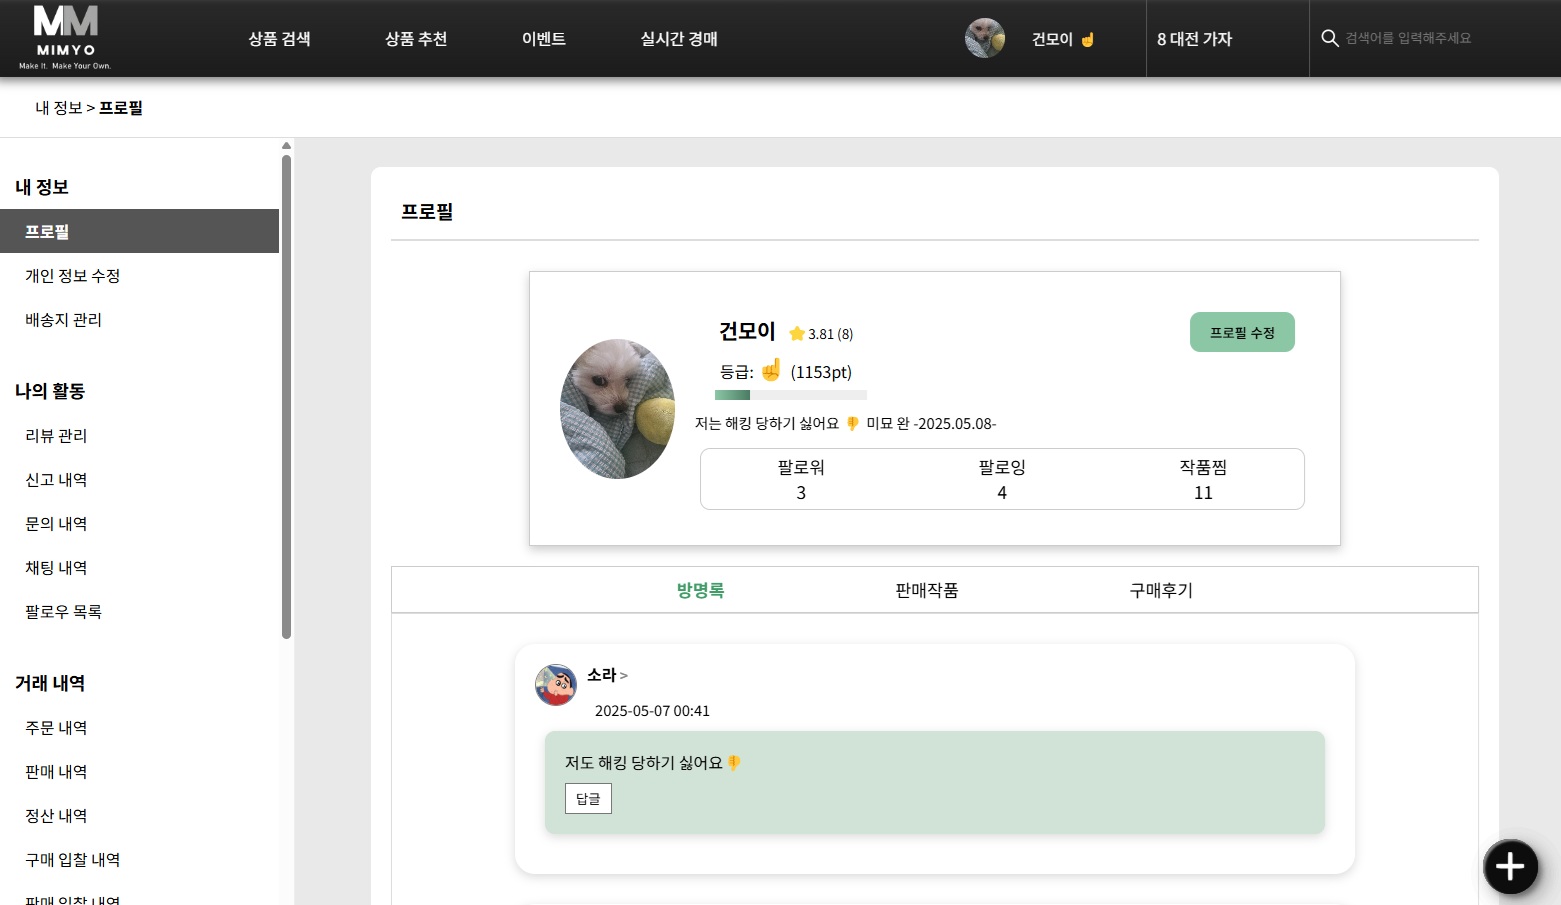Open 채팅 내역 in sidebar
The height and width of the screenshot is (905, 1561).
[139, 567]
